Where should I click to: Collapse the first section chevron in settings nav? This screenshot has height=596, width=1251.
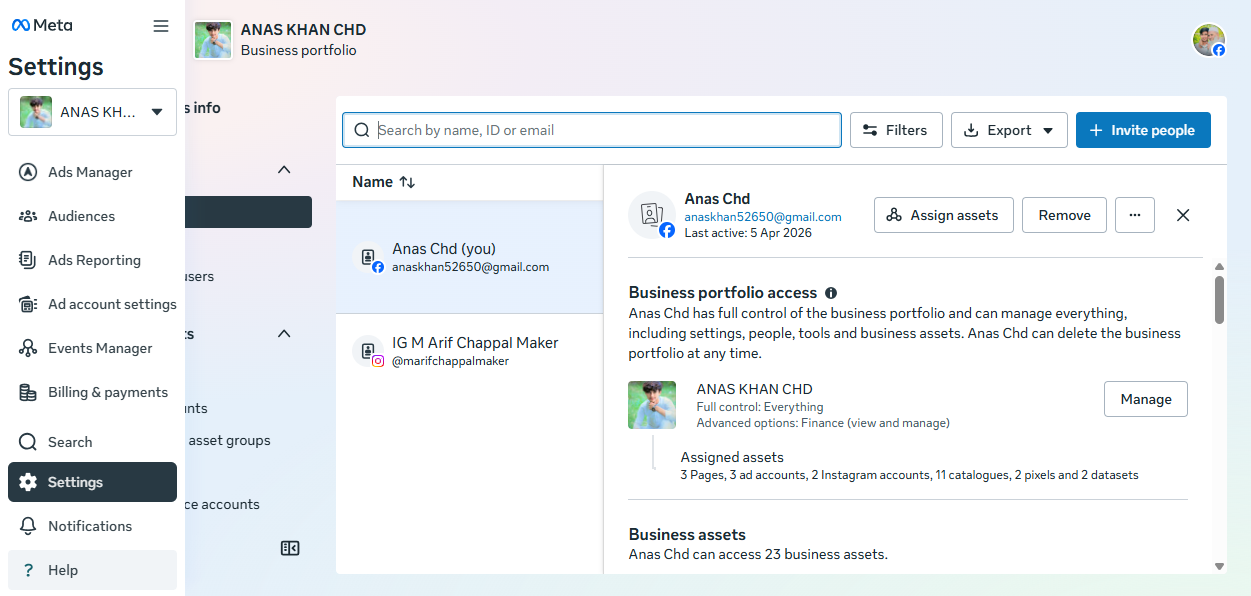pos(284,170)
